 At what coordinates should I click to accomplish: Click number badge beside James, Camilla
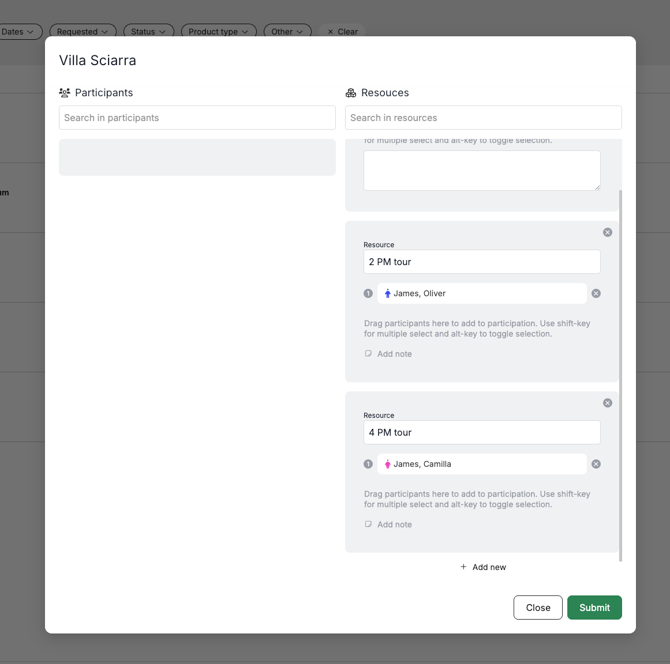point(368,464)
